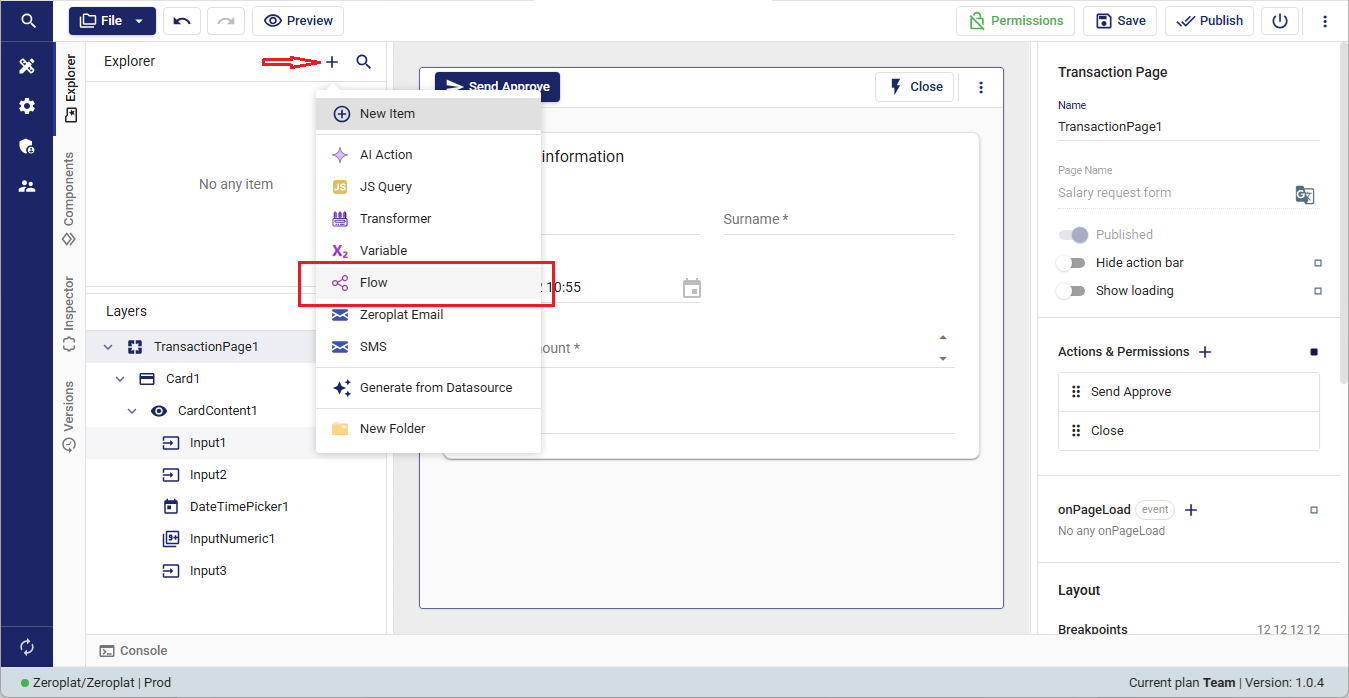Click the Name input field TransactionPage1
This screenshot has height=698, width=1349.
point(1188,127)
